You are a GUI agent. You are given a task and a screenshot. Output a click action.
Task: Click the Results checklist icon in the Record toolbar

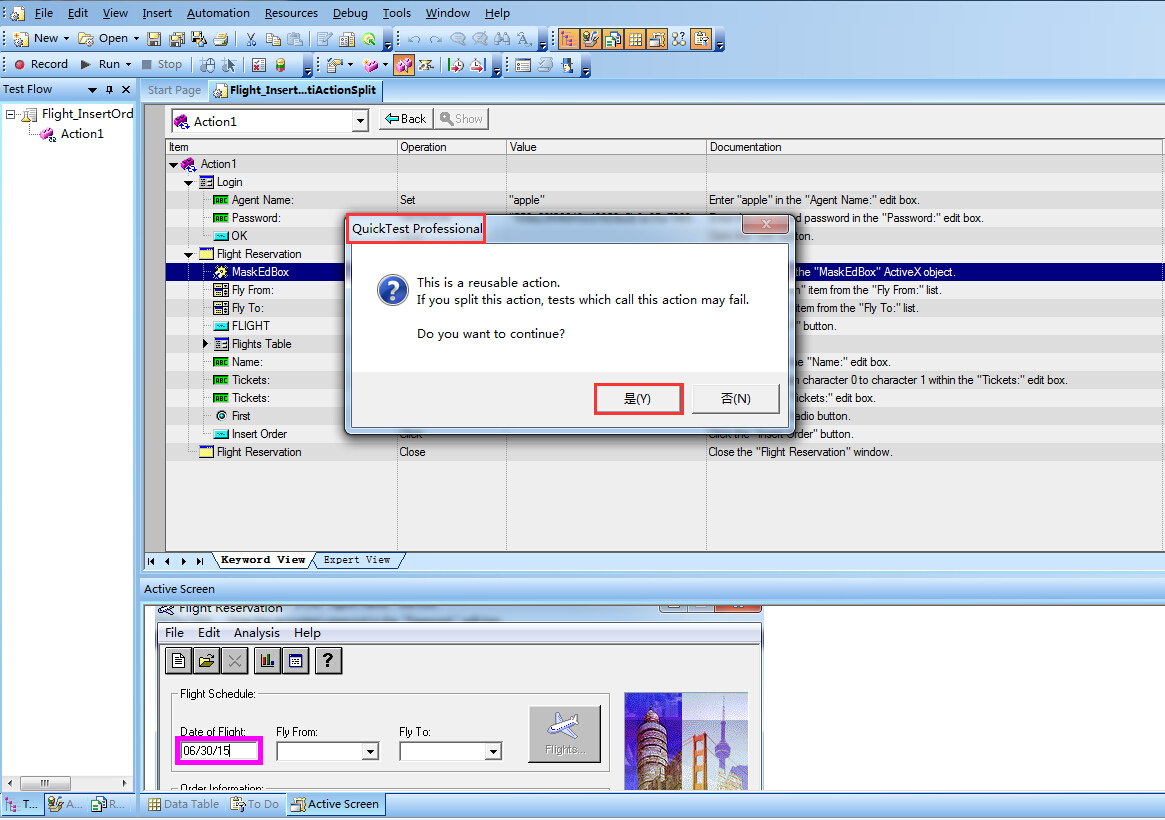coord(259,65)
